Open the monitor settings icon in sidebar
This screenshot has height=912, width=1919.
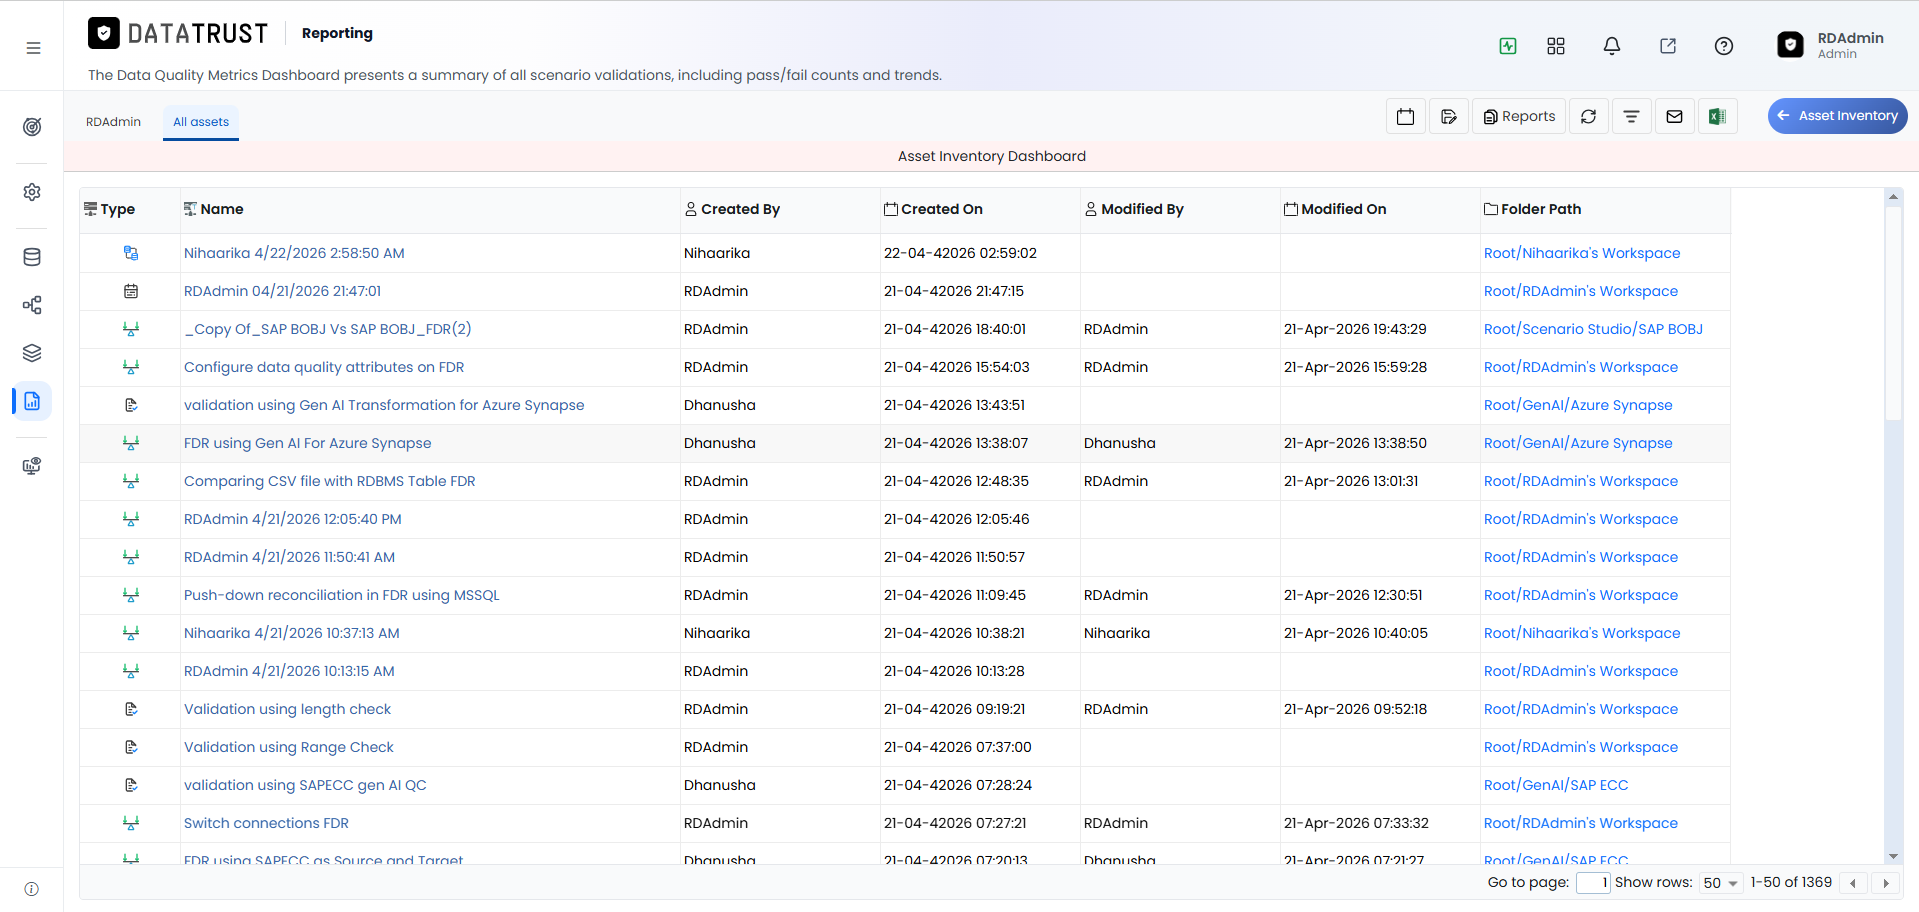point(32,466)
